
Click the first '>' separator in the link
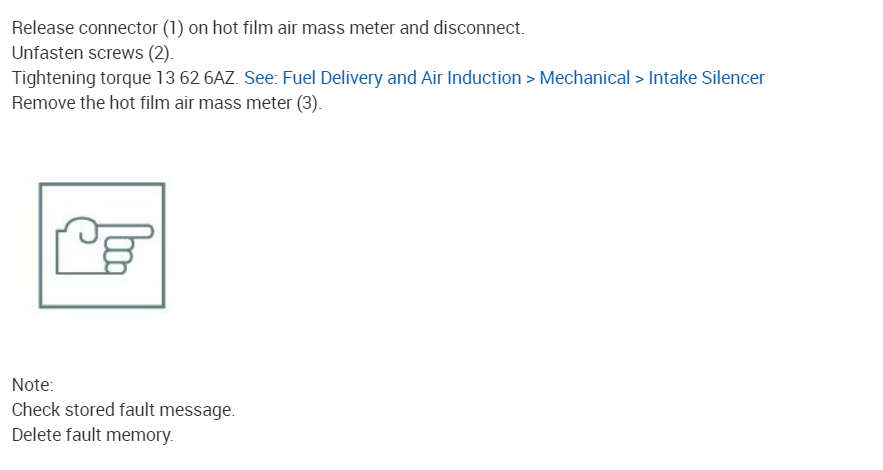(531, 78)
